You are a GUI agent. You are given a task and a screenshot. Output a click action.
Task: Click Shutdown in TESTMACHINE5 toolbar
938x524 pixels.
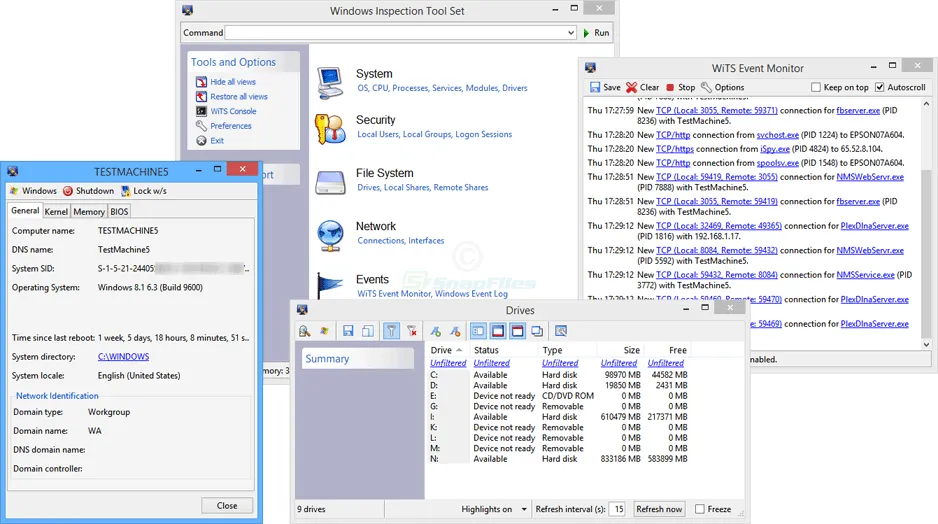pos(89,191)
